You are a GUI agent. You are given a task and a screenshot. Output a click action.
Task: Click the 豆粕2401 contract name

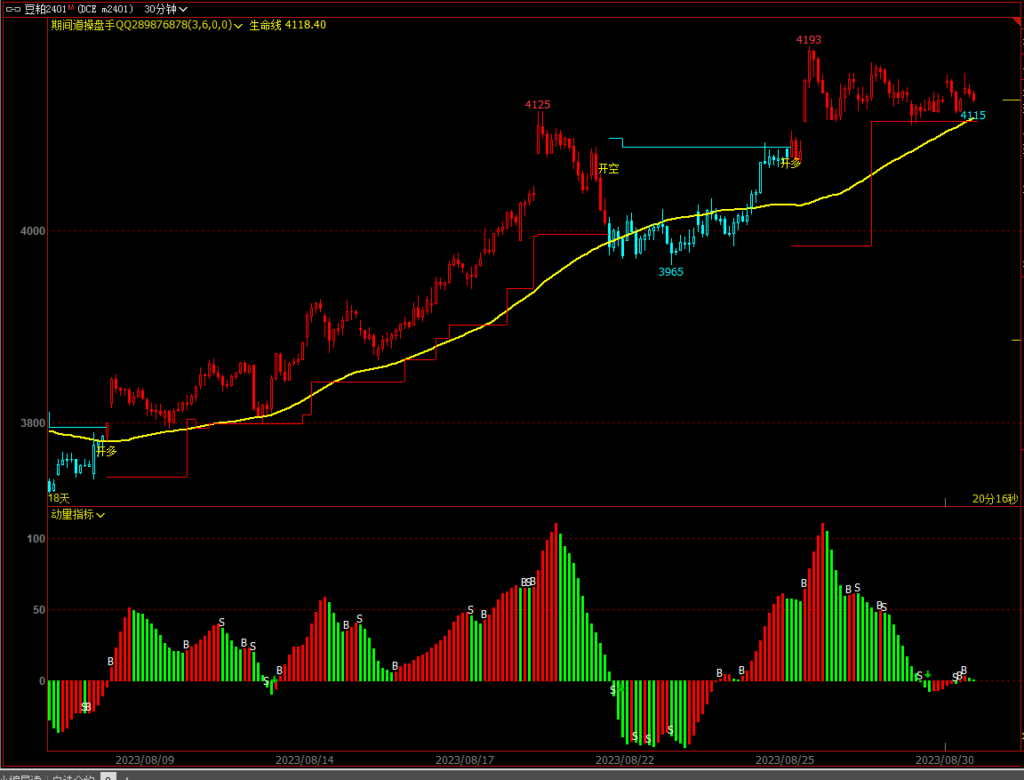click(44, 9)
